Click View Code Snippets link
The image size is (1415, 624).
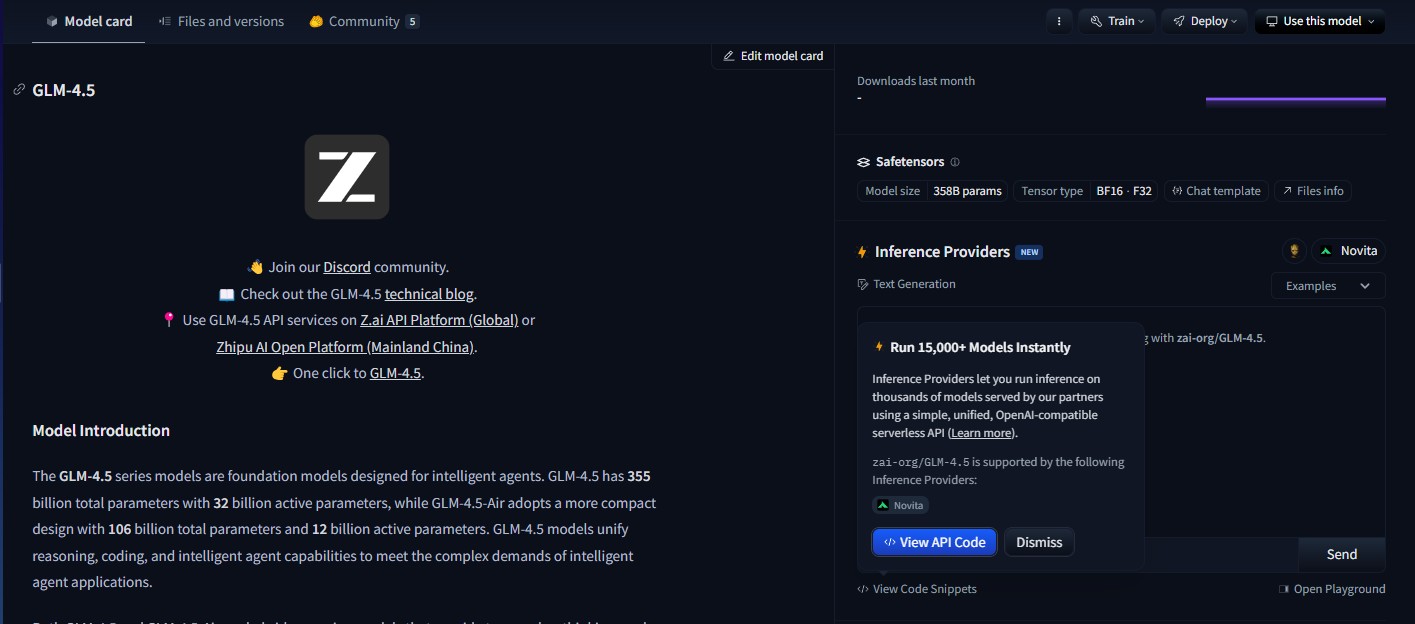click(x=917, y=589)
